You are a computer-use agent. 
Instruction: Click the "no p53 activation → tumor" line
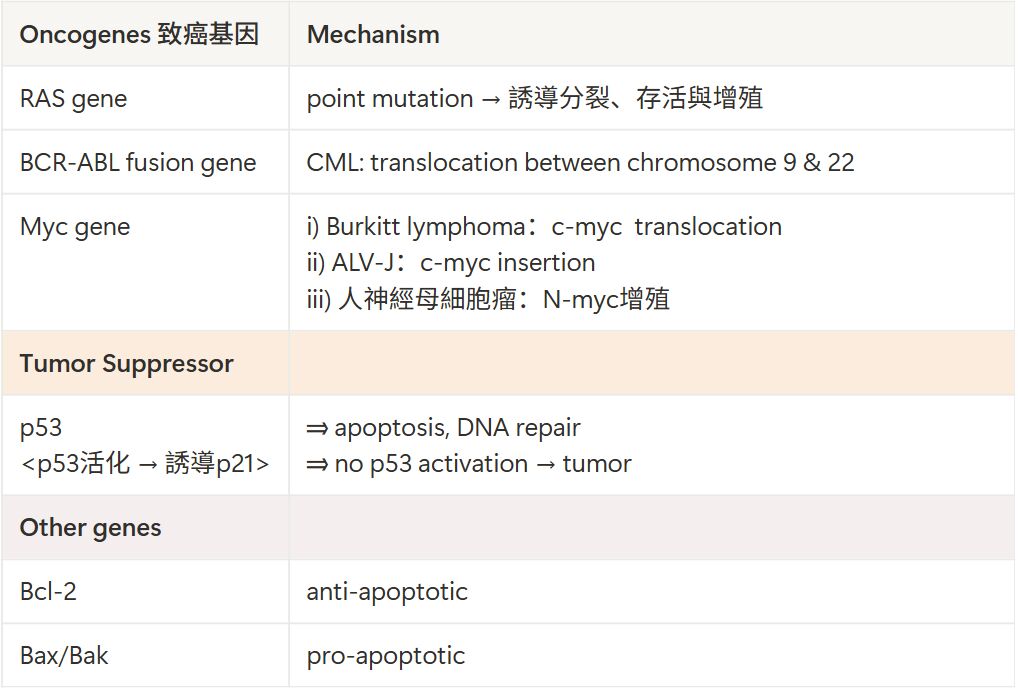[469, 464]
